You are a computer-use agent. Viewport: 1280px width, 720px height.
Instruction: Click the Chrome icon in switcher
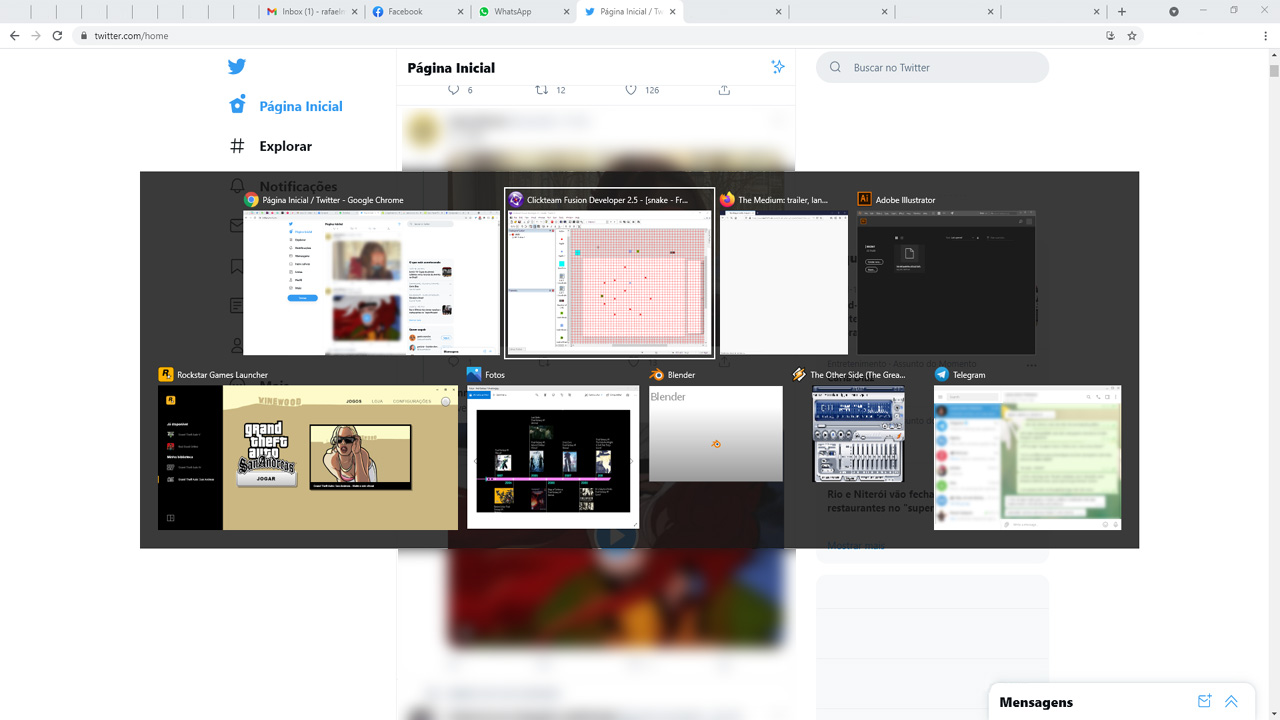coord(252,200)
